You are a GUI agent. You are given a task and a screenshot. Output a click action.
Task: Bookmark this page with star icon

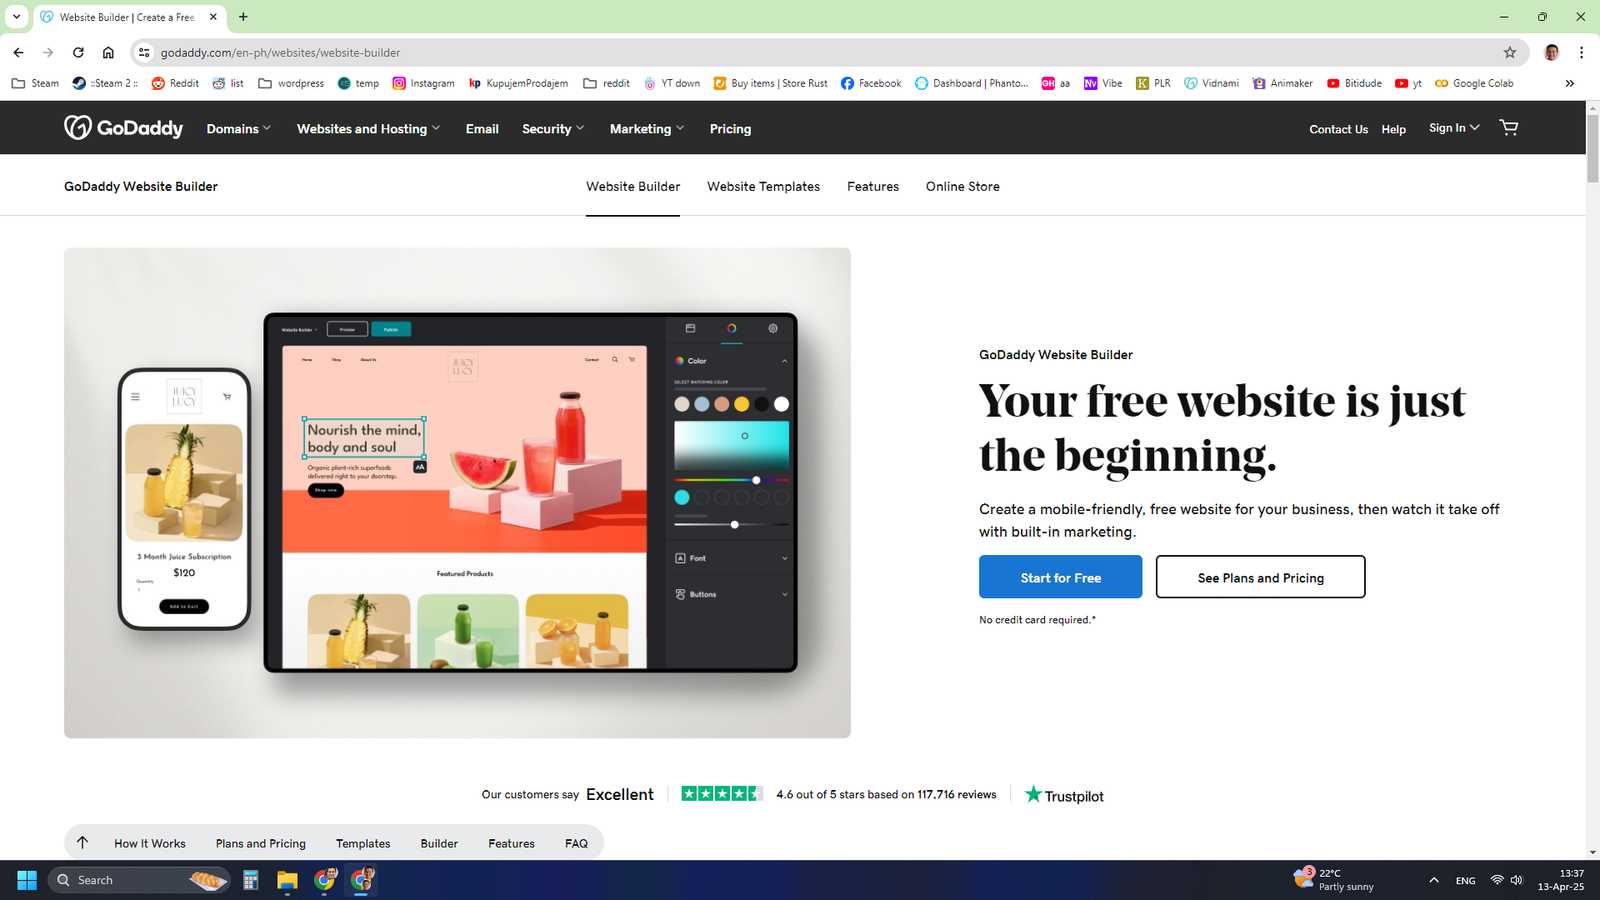tap(1510, 52)
